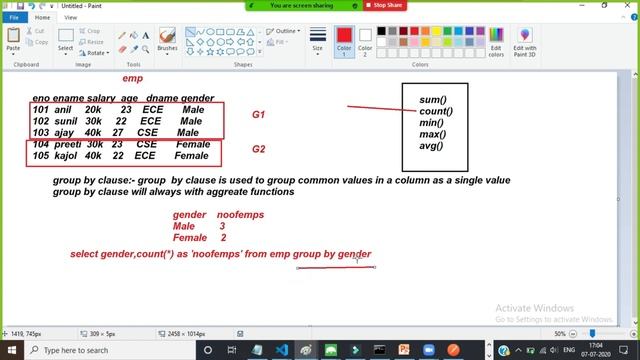Click the Cut button
The image size is (640, 360).
tap(36, 31)
